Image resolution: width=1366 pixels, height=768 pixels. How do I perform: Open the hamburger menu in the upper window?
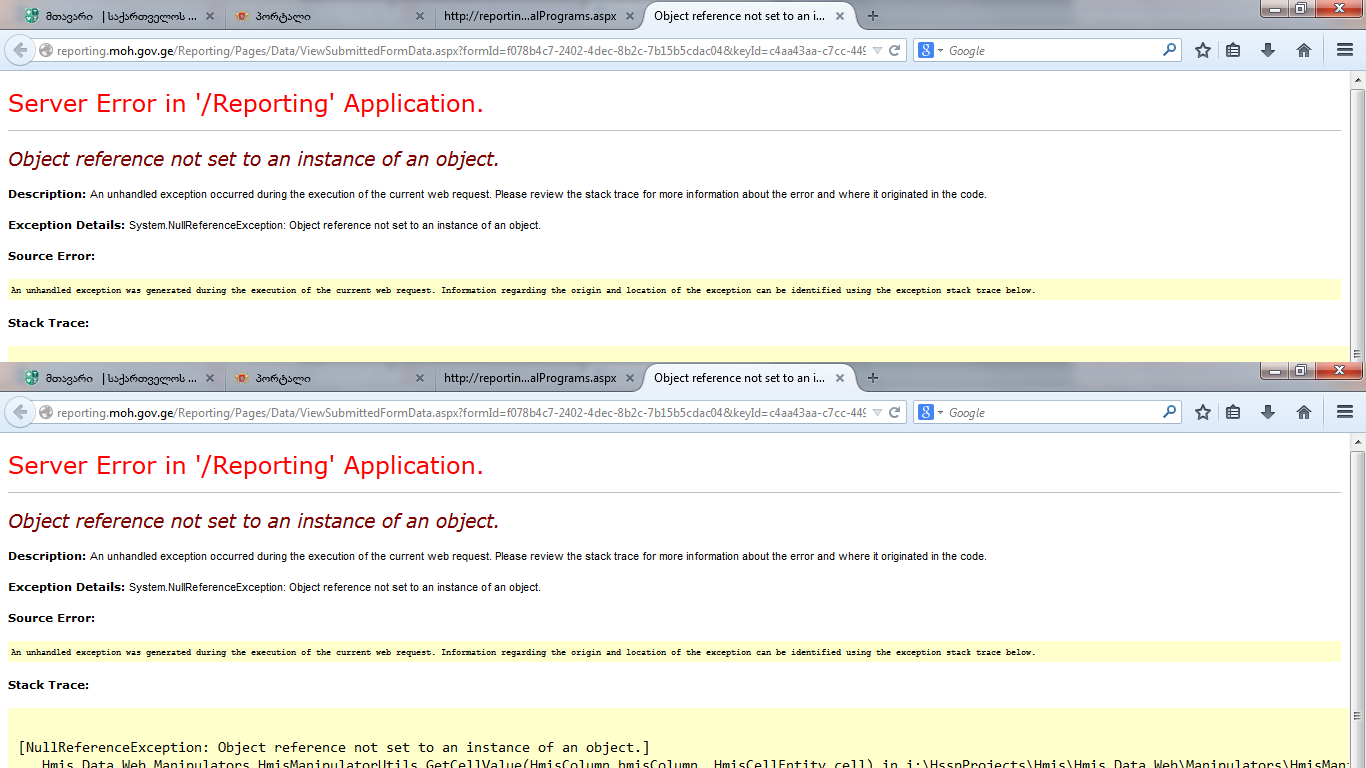[1345, 50]
